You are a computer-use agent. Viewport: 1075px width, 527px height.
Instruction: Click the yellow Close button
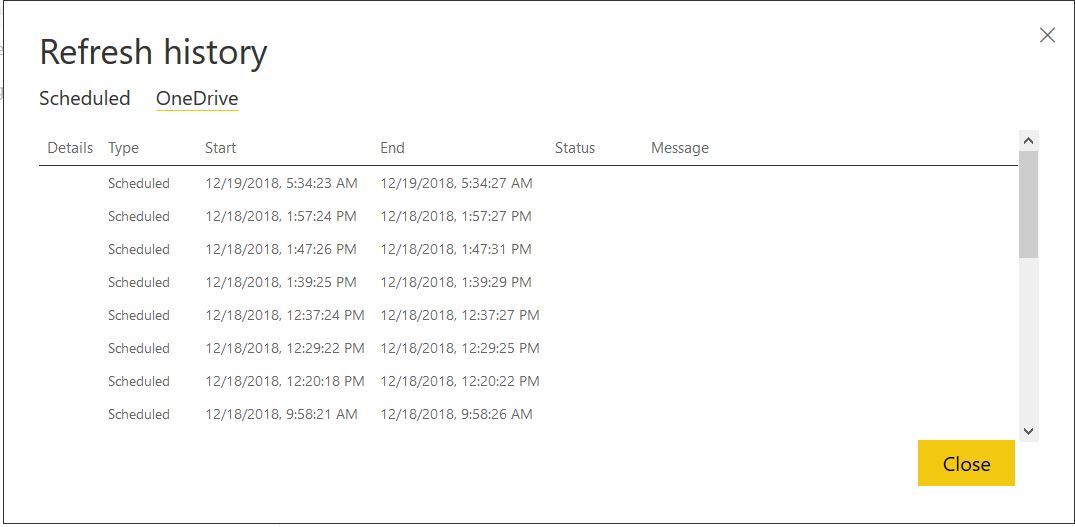tap(966, 463)
